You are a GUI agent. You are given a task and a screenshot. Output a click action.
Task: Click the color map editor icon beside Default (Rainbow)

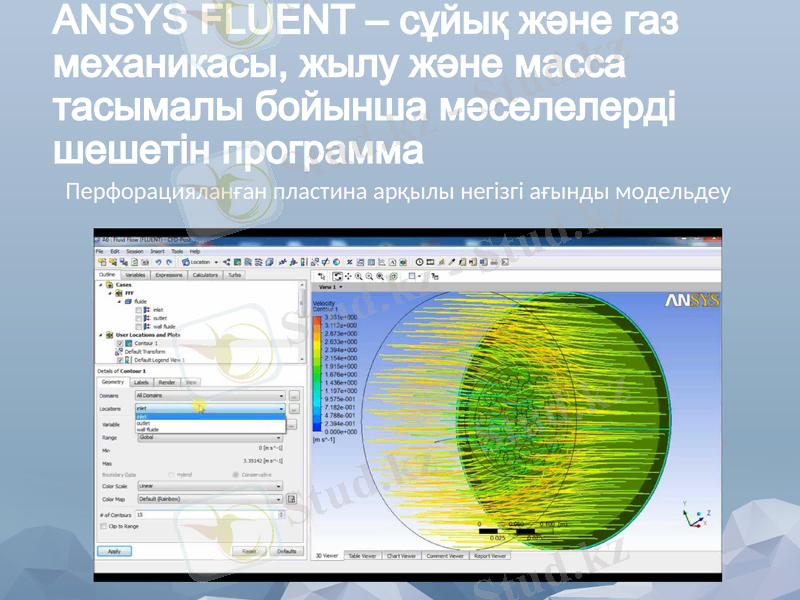click(292, 499)
